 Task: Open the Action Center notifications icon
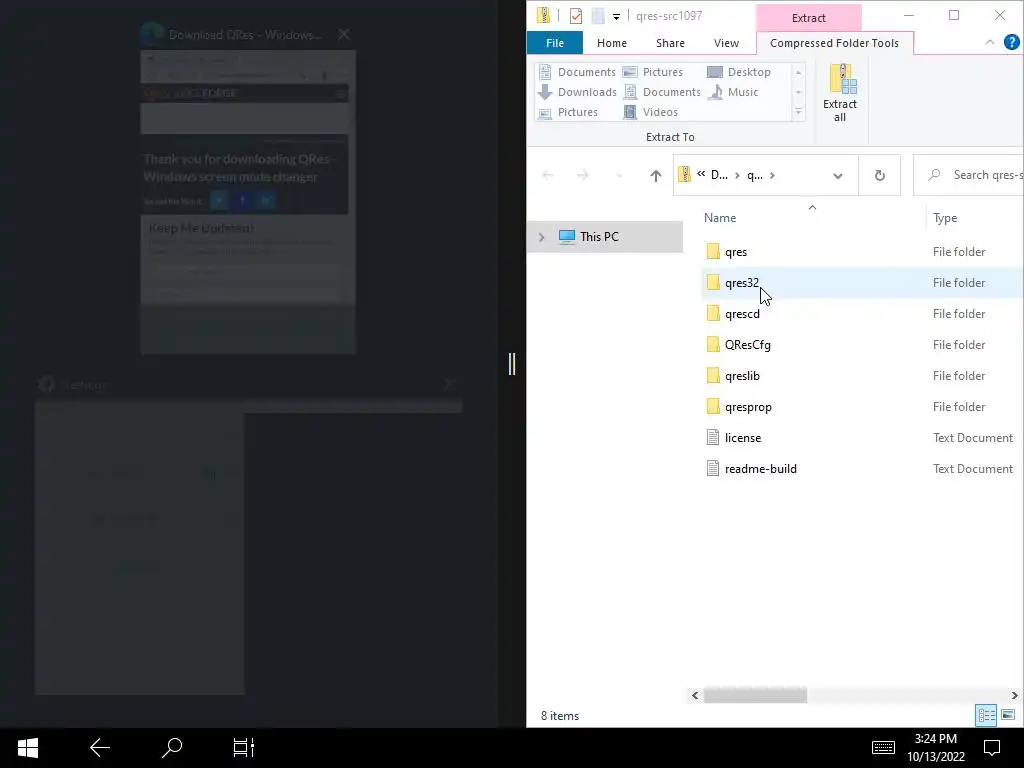click(992, 748)
